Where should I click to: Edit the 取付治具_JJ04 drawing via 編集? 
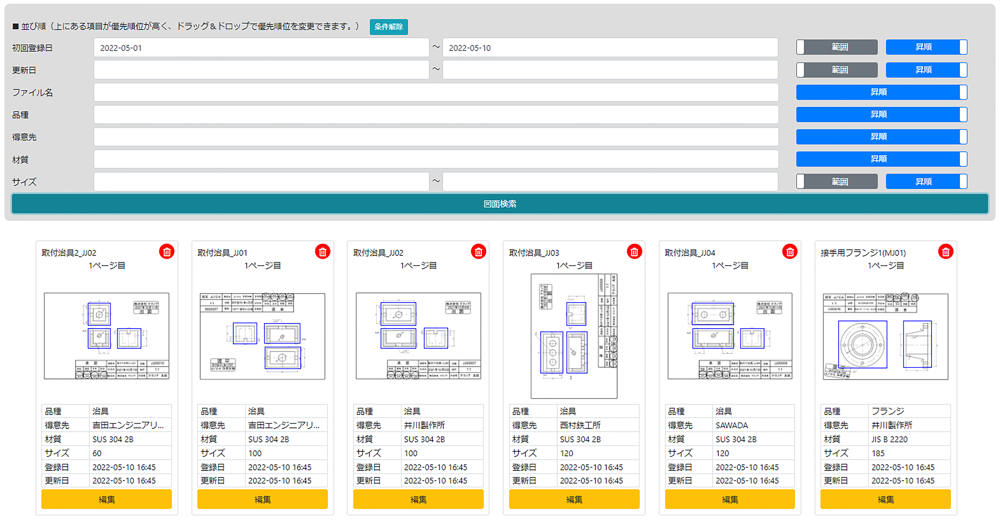pyautogui.click(x=730, y=500)
